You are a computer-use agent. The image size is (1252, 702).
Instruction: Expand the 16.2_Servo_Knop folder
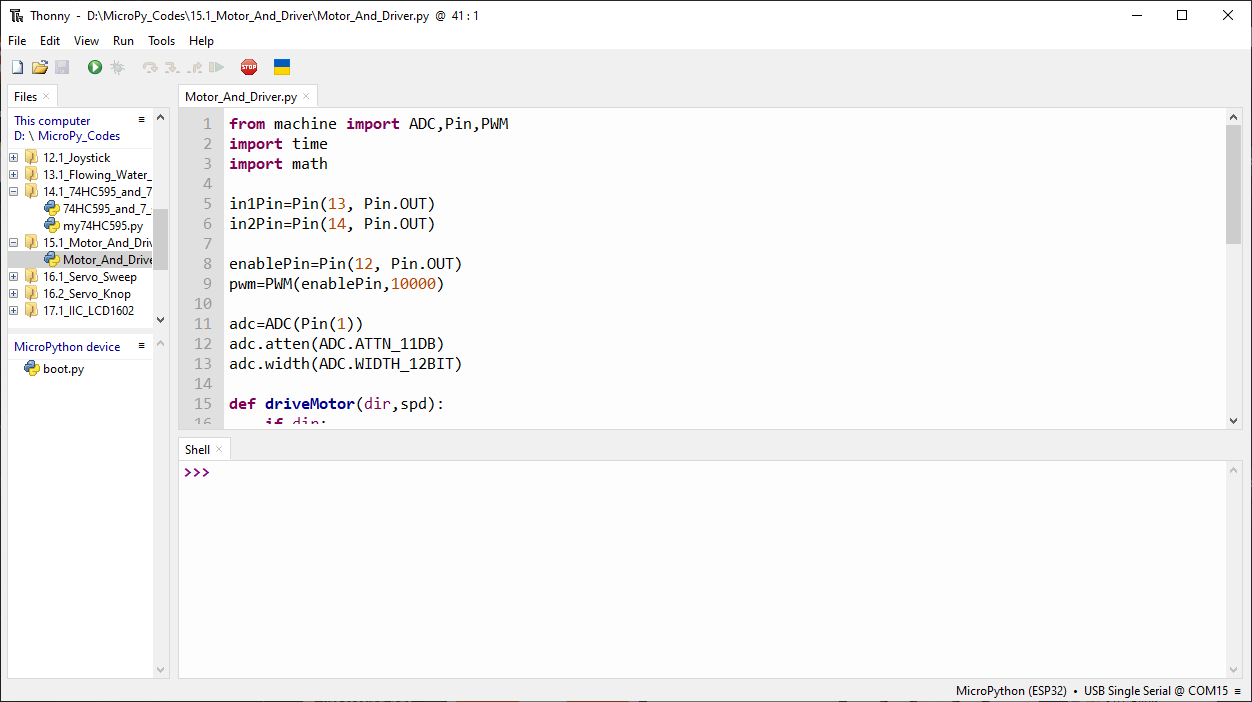pos(14,294)
